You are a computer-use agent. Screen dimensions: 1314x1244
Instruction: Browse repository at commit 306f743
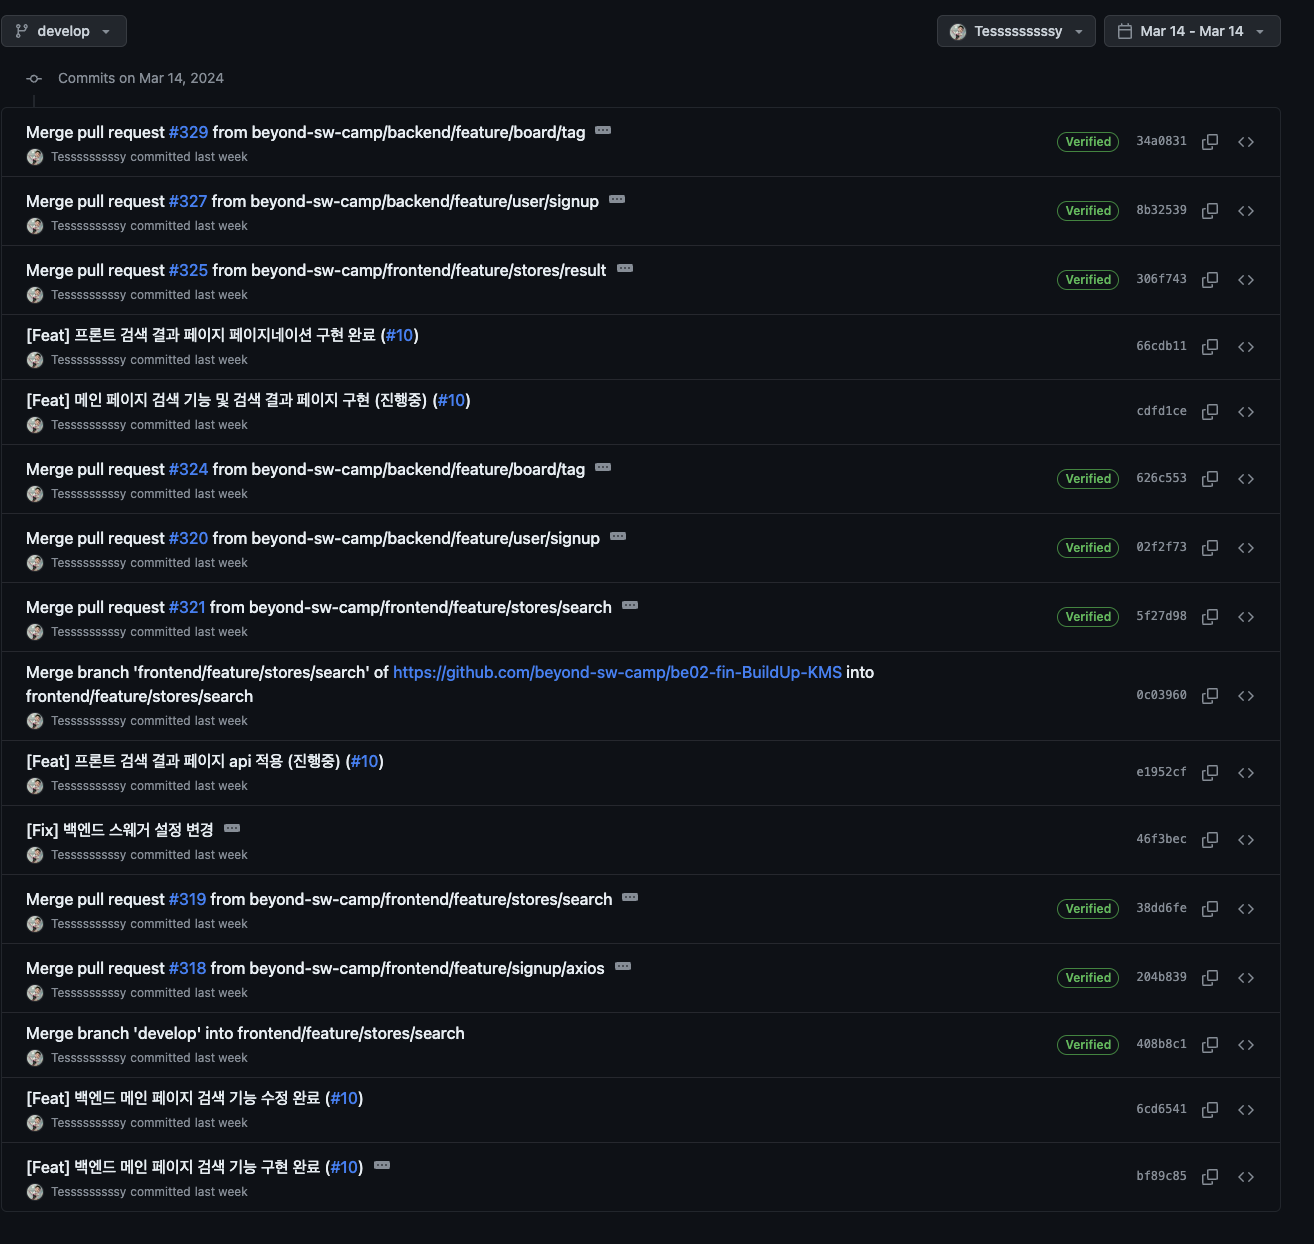coord(1246,280)
